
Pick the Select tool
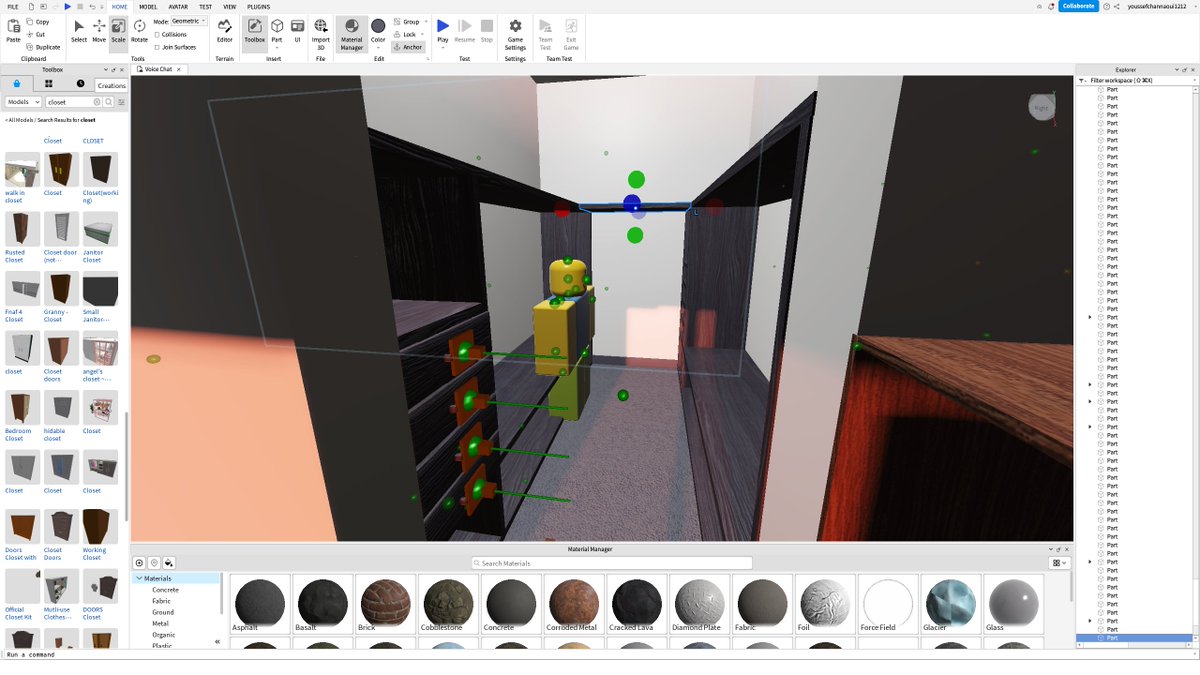79,30
